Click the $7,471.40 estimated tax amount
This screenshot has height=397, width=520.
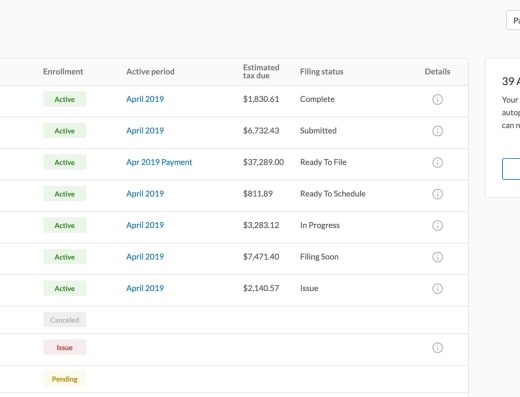tap(261, 257)
